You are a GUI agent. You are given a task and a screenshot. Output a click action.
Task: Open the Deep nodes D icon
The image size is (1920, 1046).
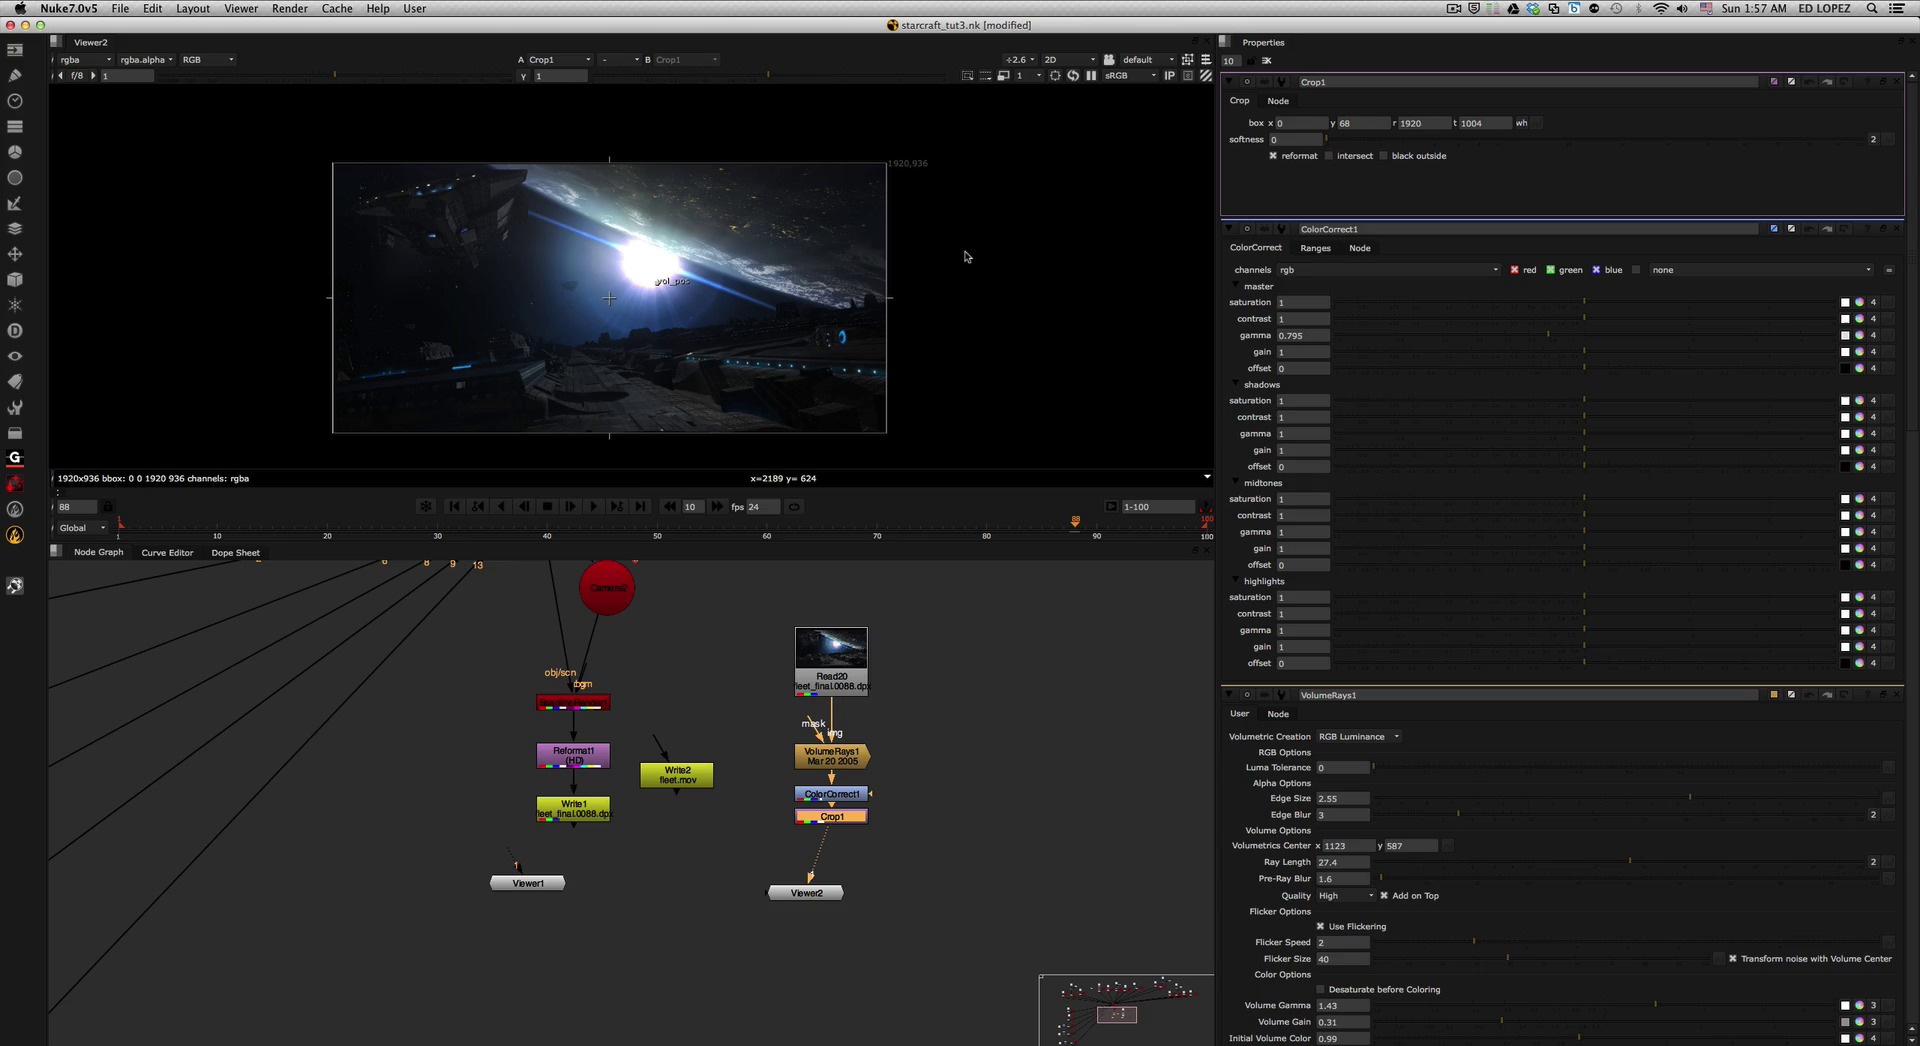tap(15, 331)
